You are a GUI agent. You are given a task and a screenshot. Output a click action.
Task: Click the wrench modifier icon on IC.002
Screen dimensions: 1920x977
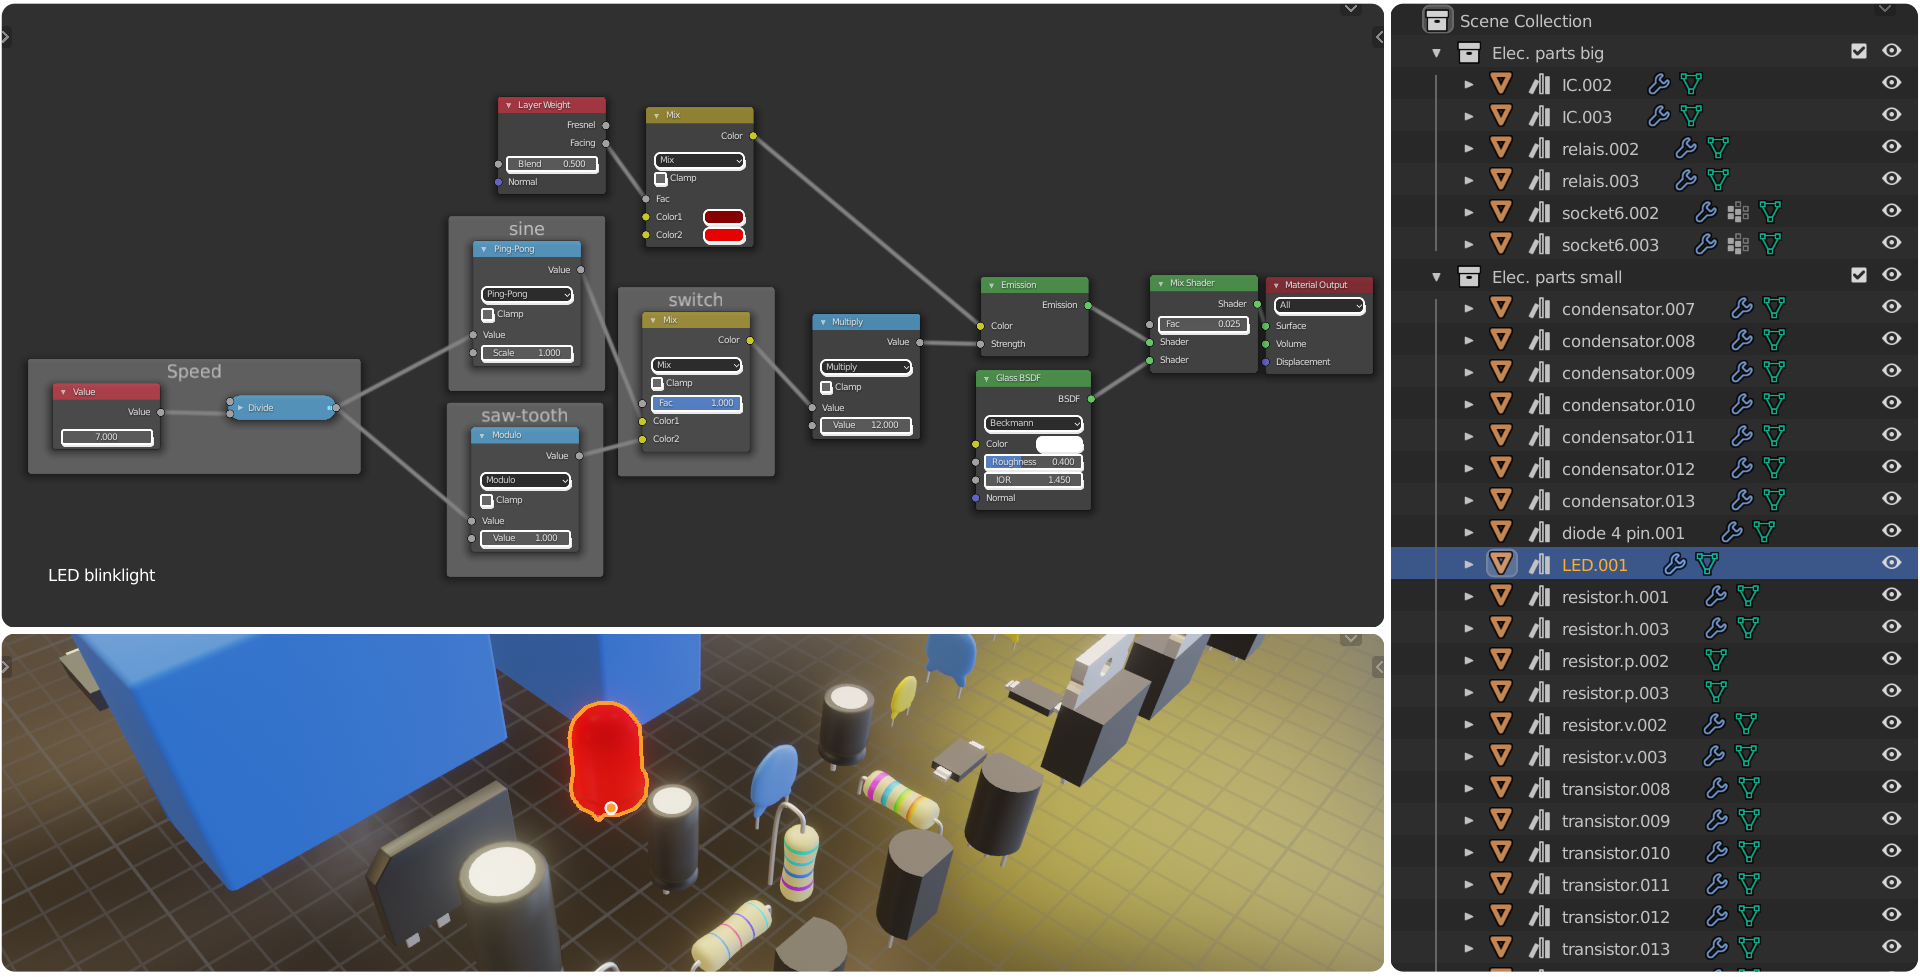pos(1659,85)
